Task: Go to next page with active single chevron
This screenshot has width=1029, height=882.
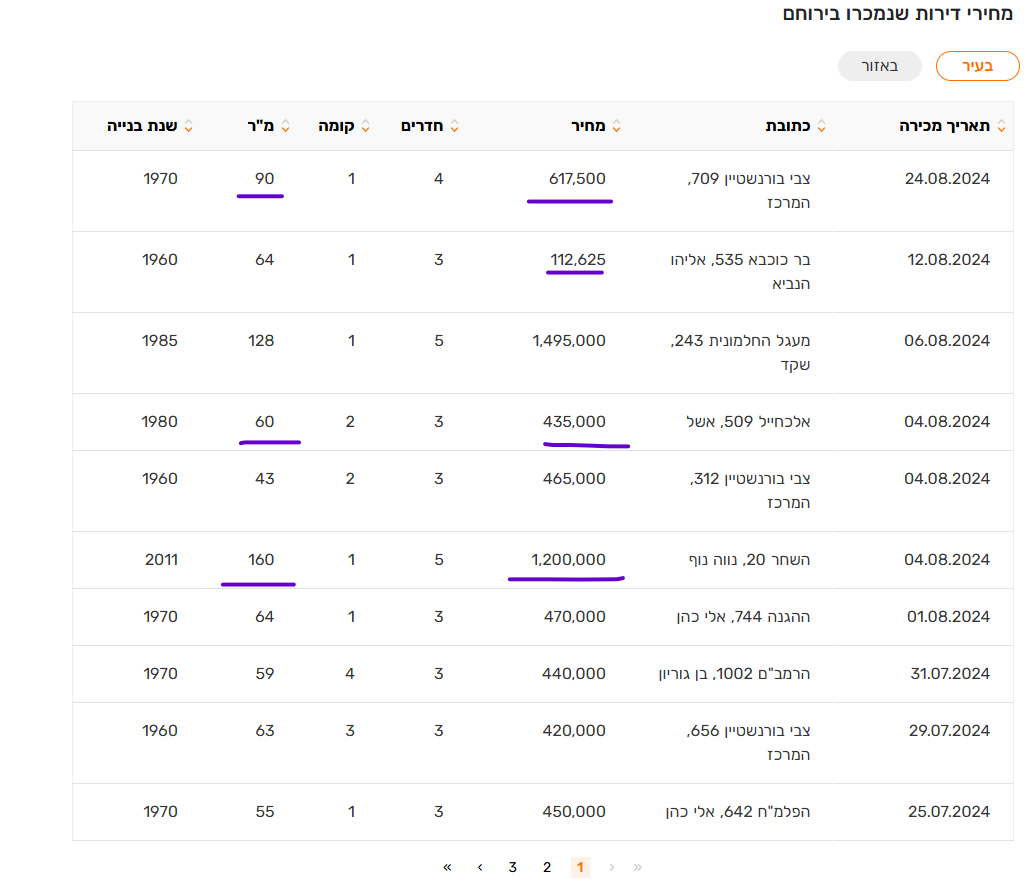Action: (480, 867)
